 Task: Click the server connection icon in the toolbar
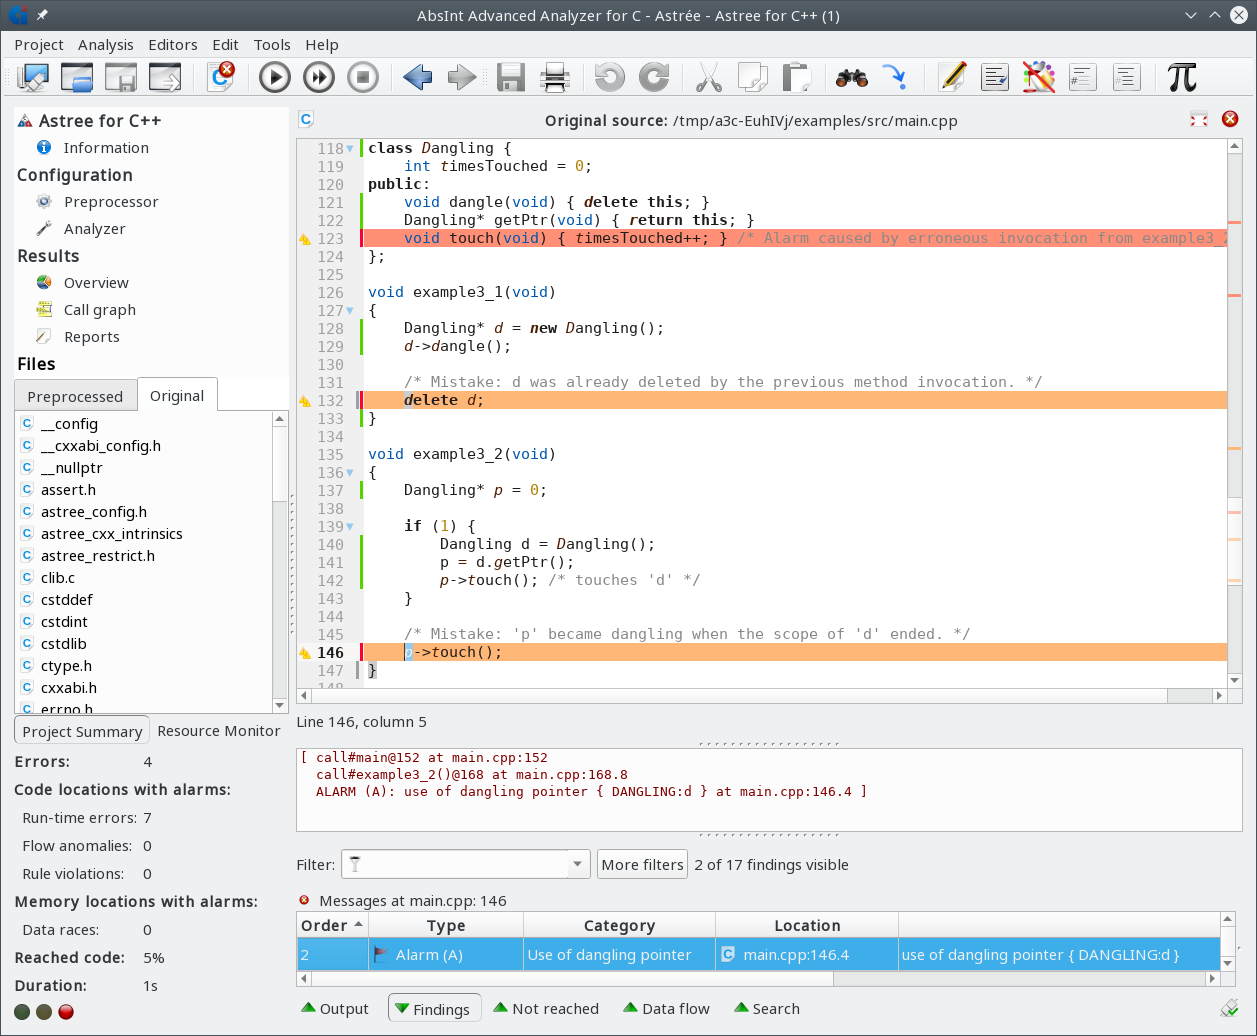33,77
